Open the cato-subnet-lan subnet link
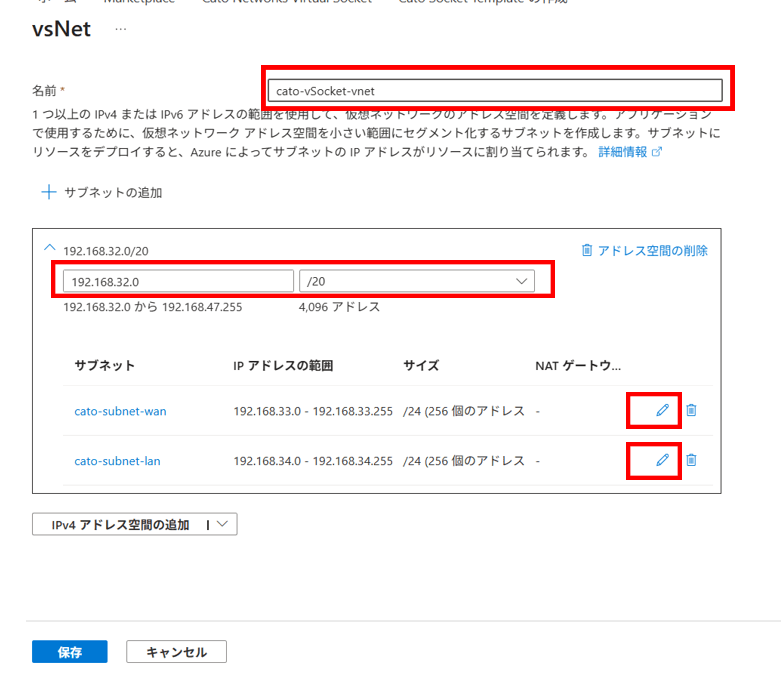This screenshot has height=673, width=781. pos(117,461)
